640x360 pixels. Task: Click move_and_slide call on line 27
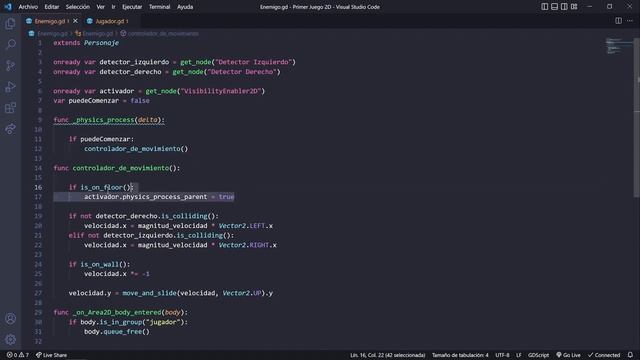coord(149,293)
